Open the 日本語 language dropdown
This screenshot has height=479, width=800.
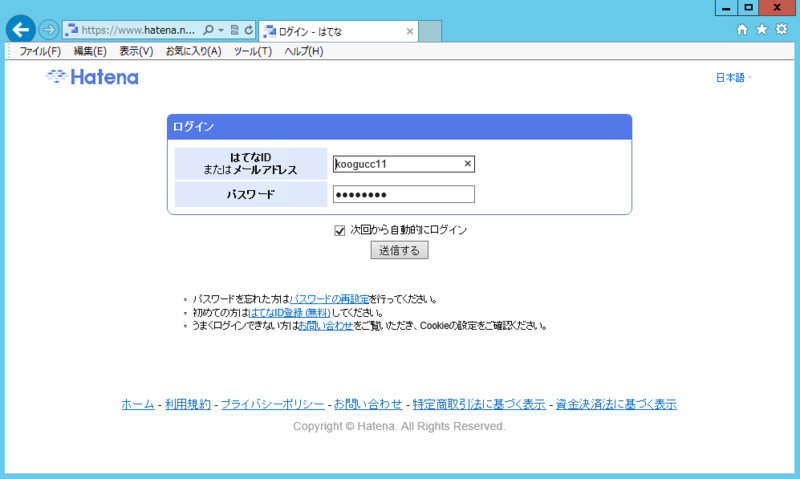(733, 78)
